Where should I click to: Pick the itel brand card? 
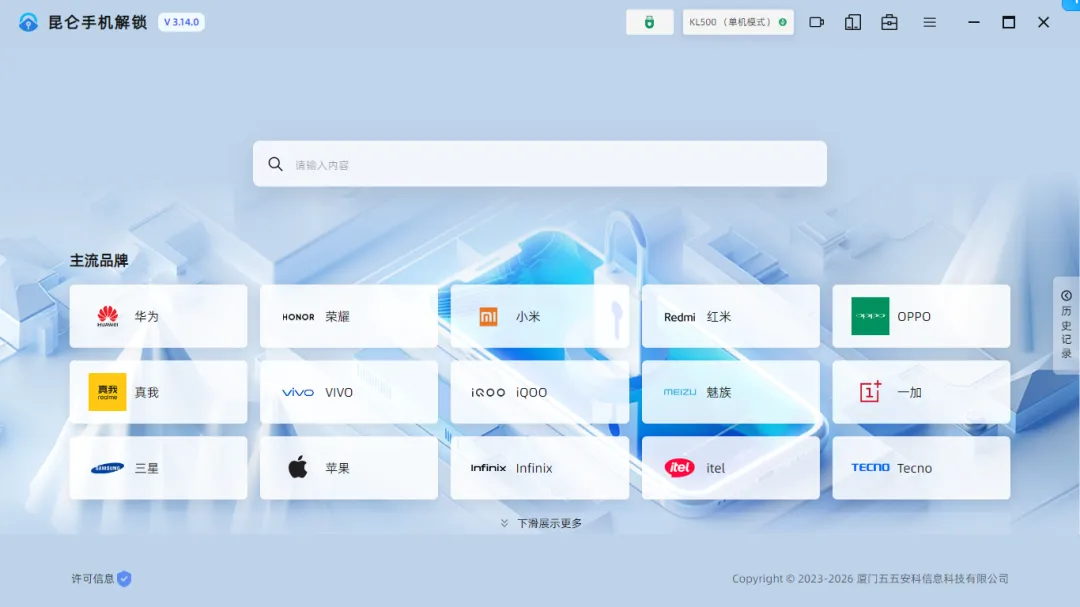[730, 468]
